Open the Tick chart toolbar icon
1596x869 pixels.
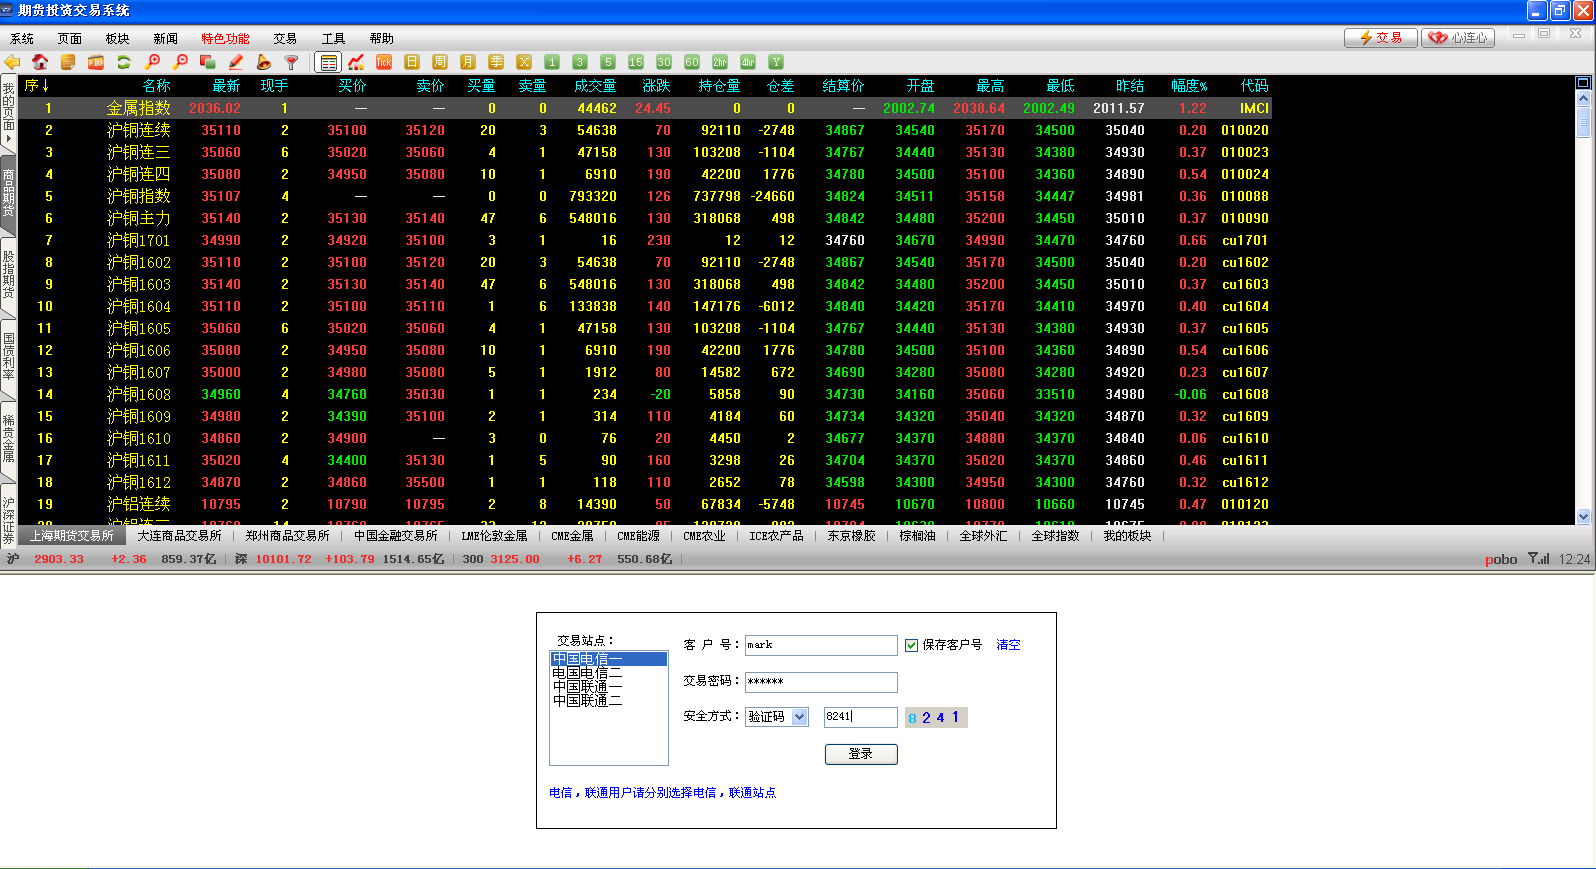tap(384, 62)
